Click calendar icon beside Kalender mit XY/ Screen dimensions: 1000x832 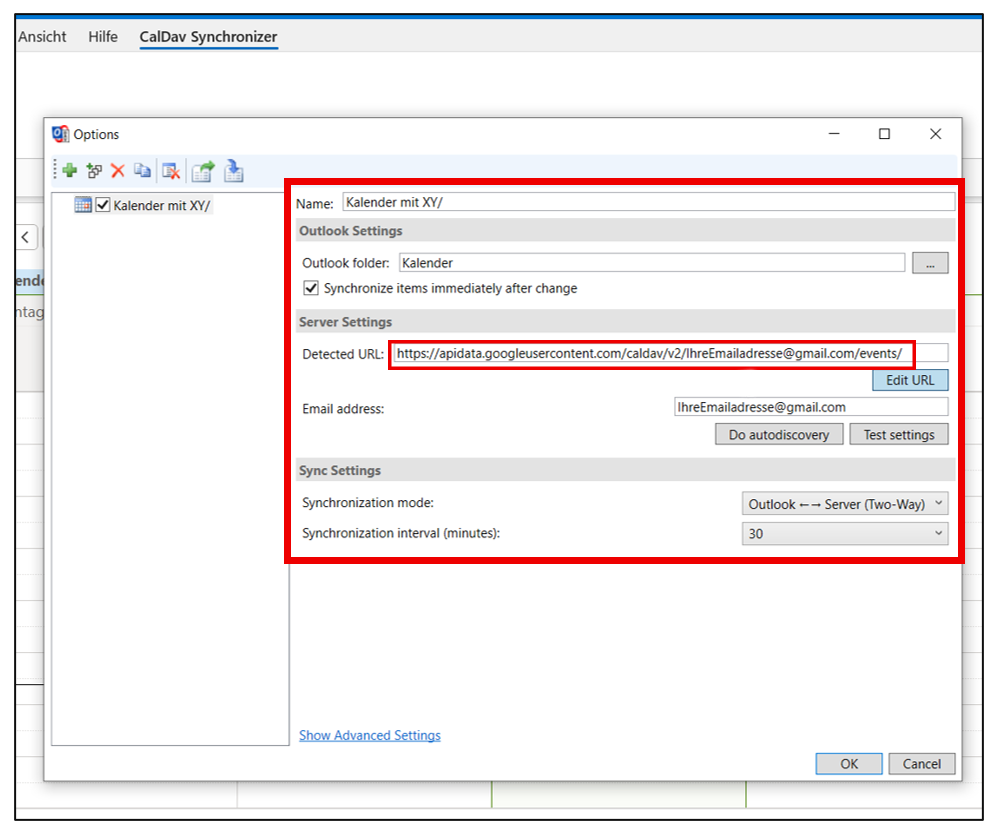[x=83, y=205]
